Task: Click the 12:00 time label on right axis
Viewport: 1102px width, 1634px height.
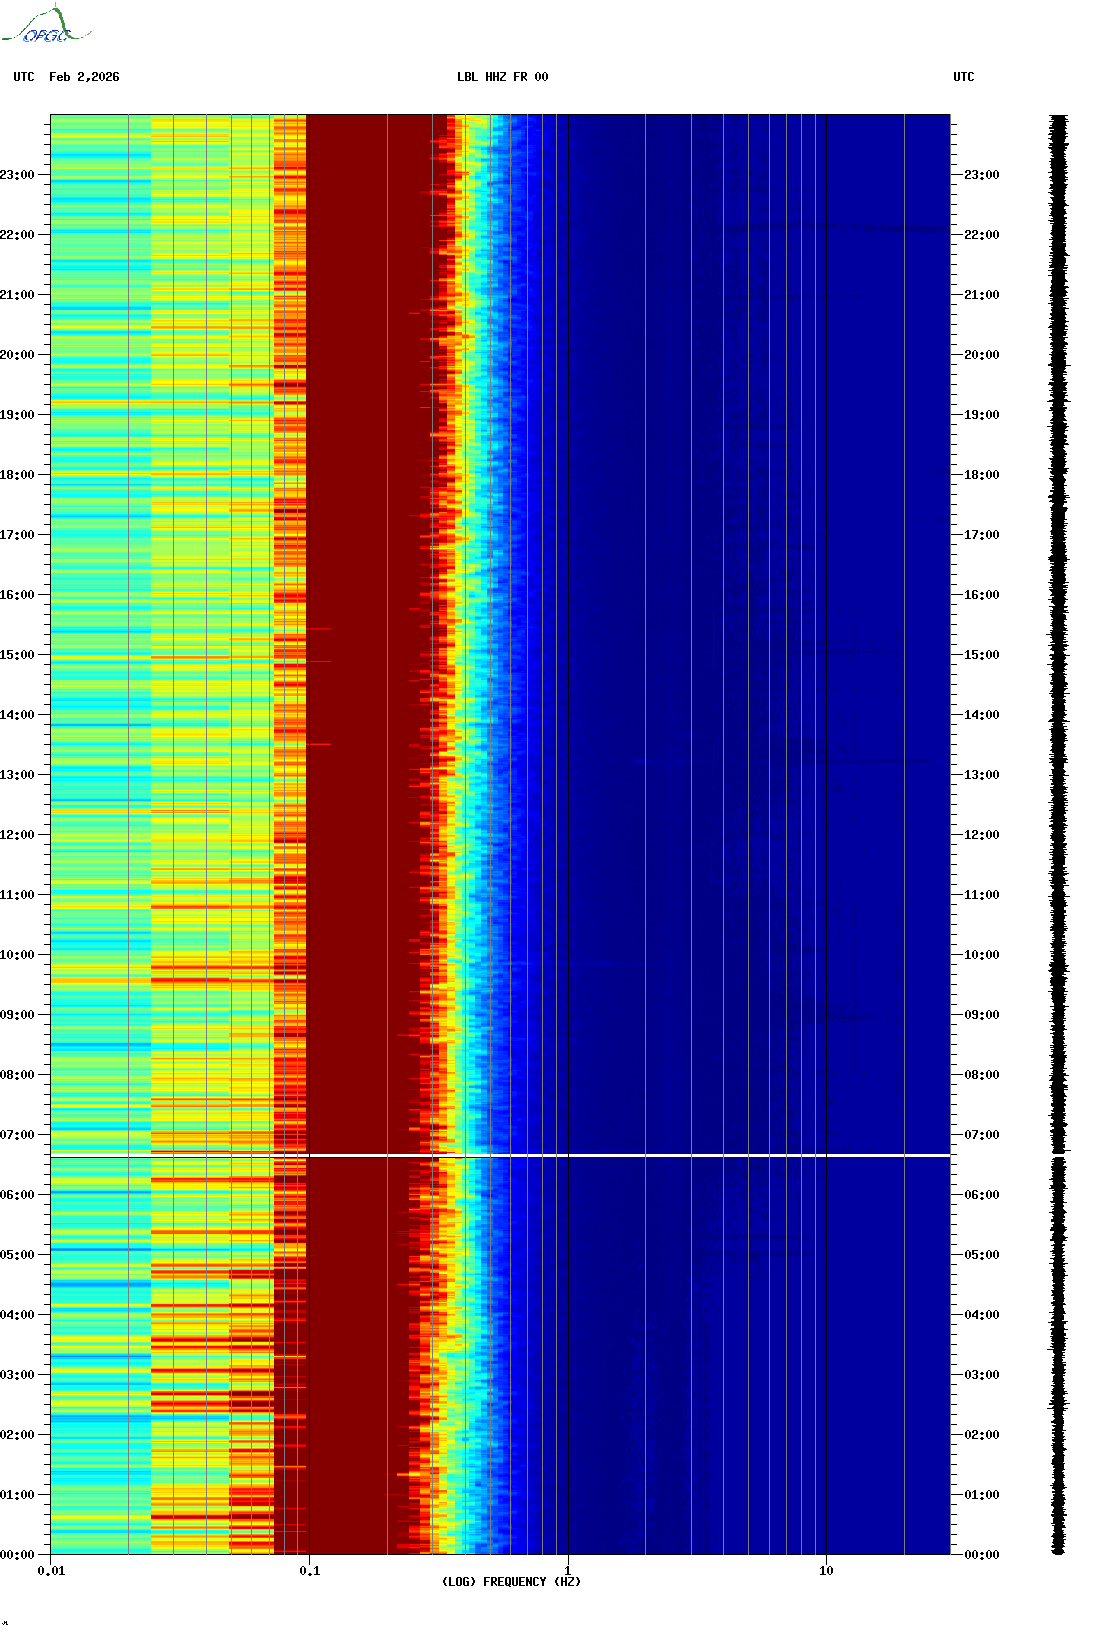Action: click(981, 835)
